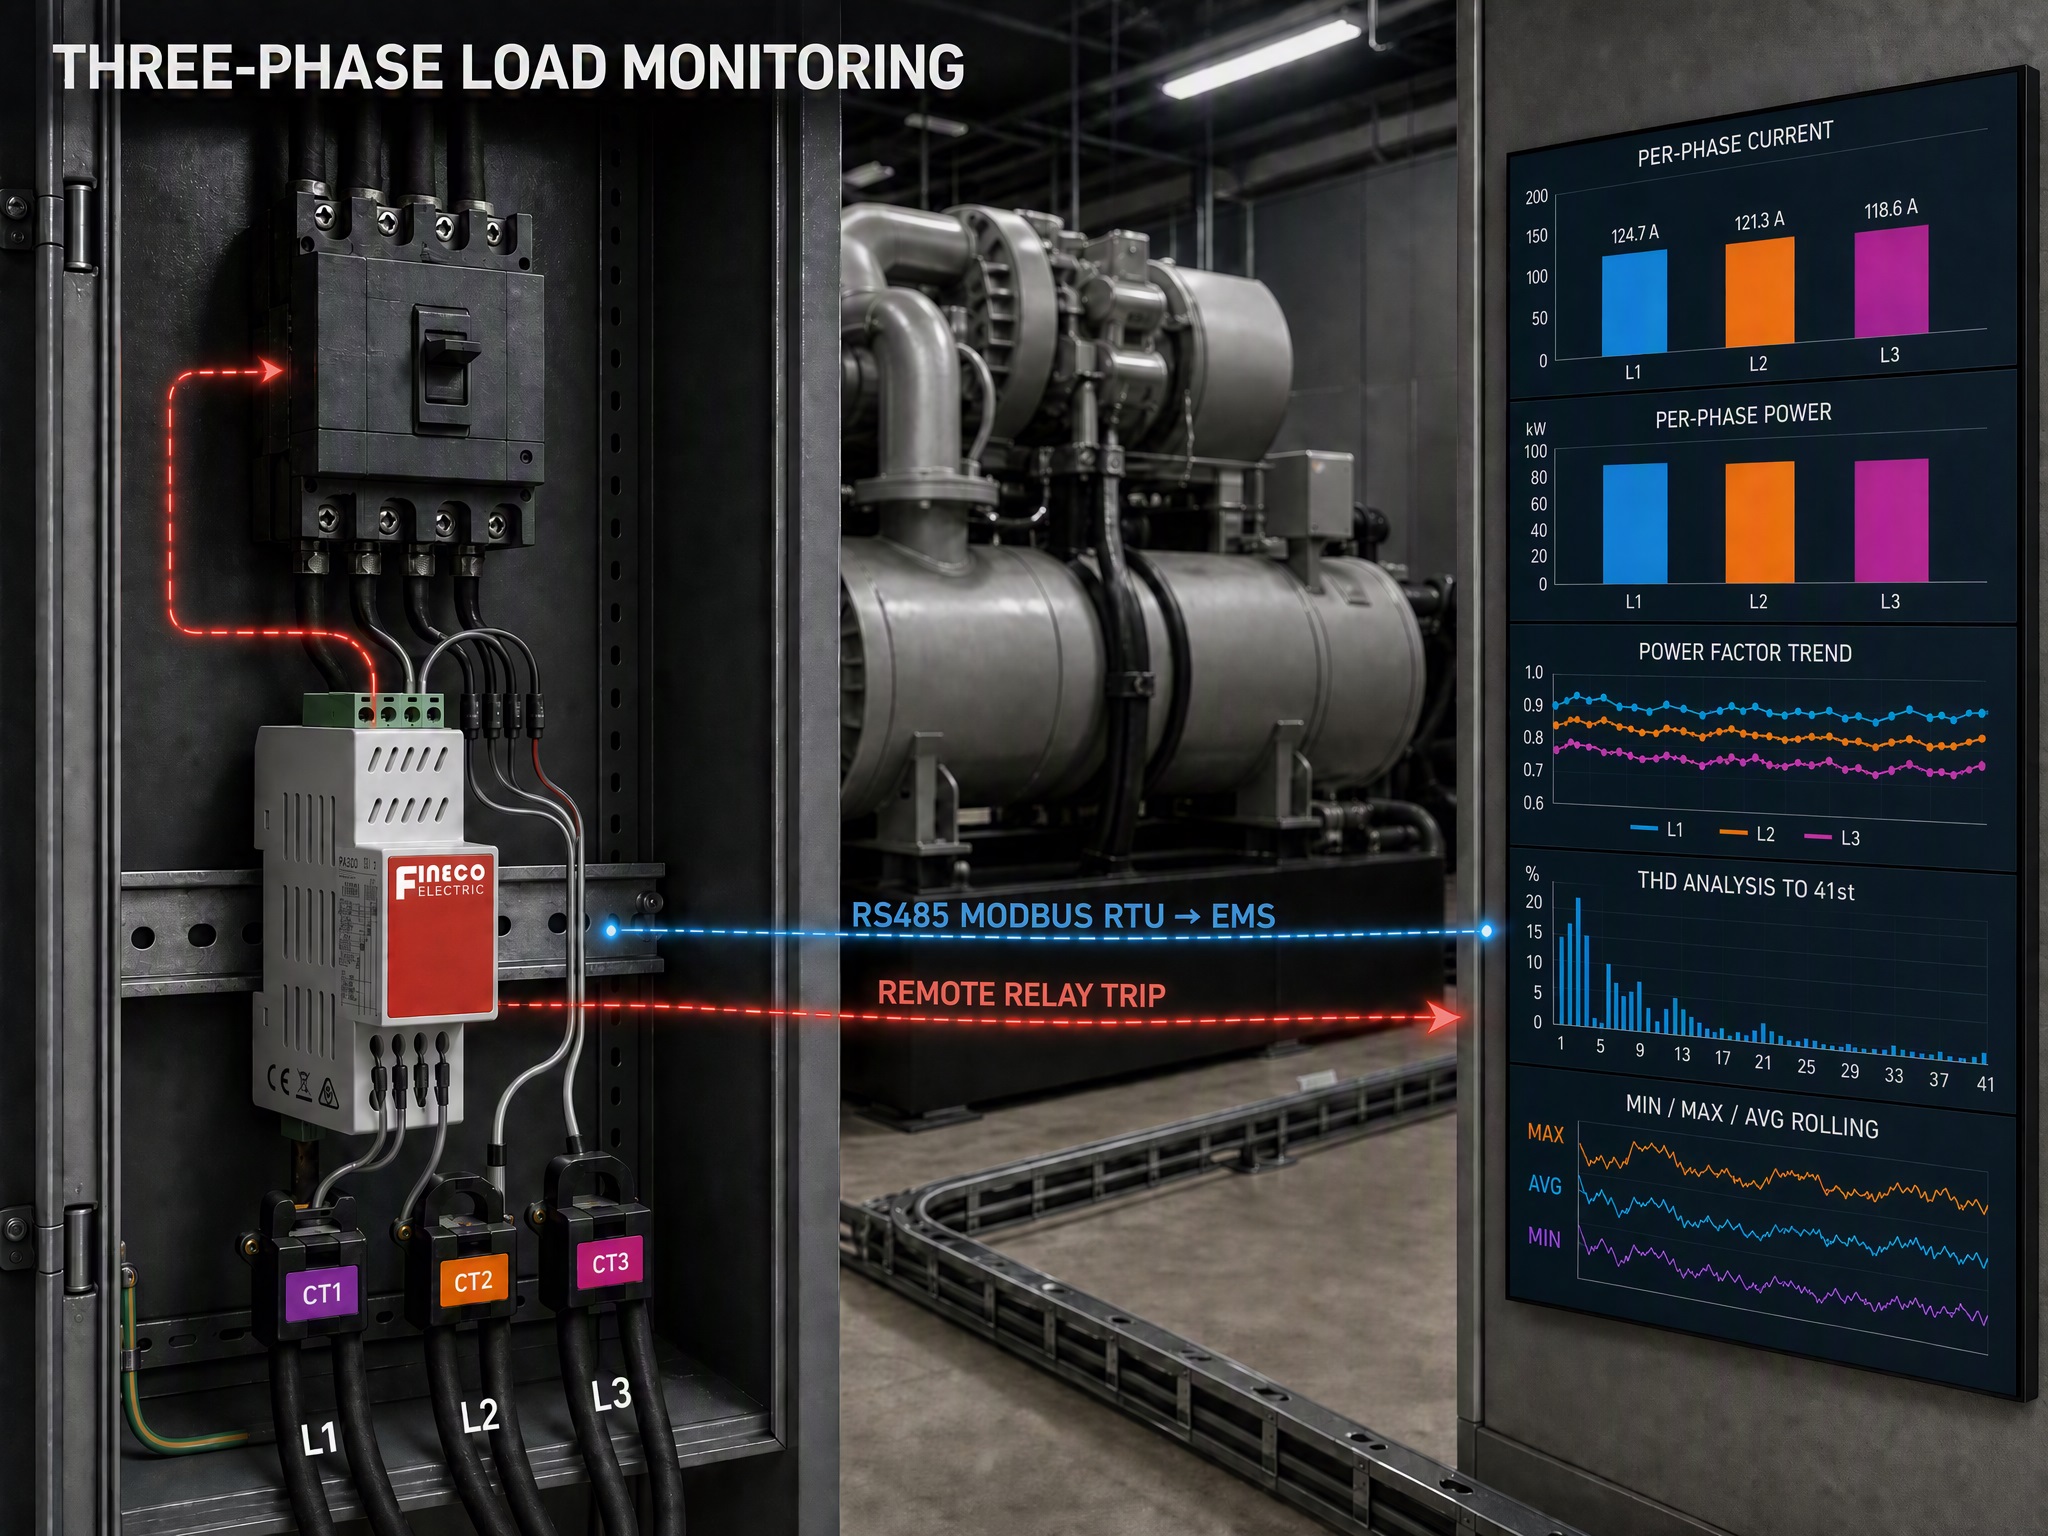The height and width of the screenshot is (1536, 2048).
Task: Click the '41' harmonic axis label on the THD chart
Action: (1985, 1084)
